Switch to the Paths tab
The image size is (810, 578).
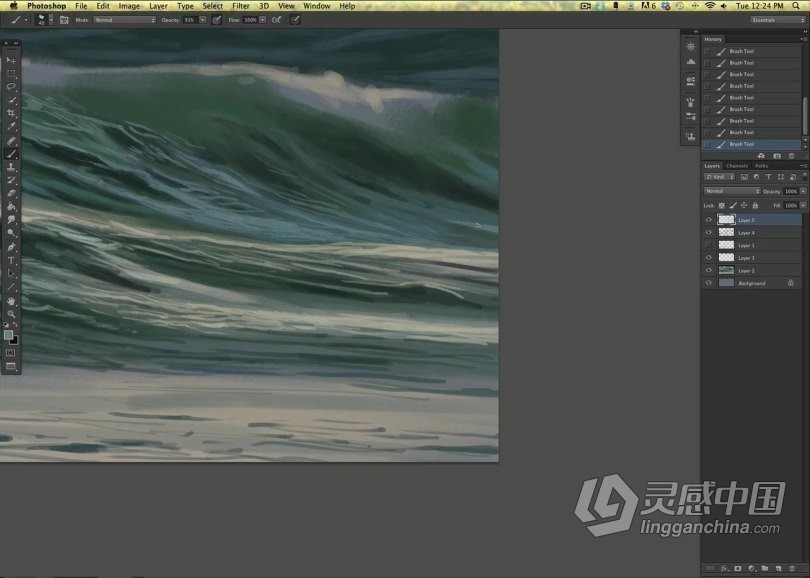(761, 166)
